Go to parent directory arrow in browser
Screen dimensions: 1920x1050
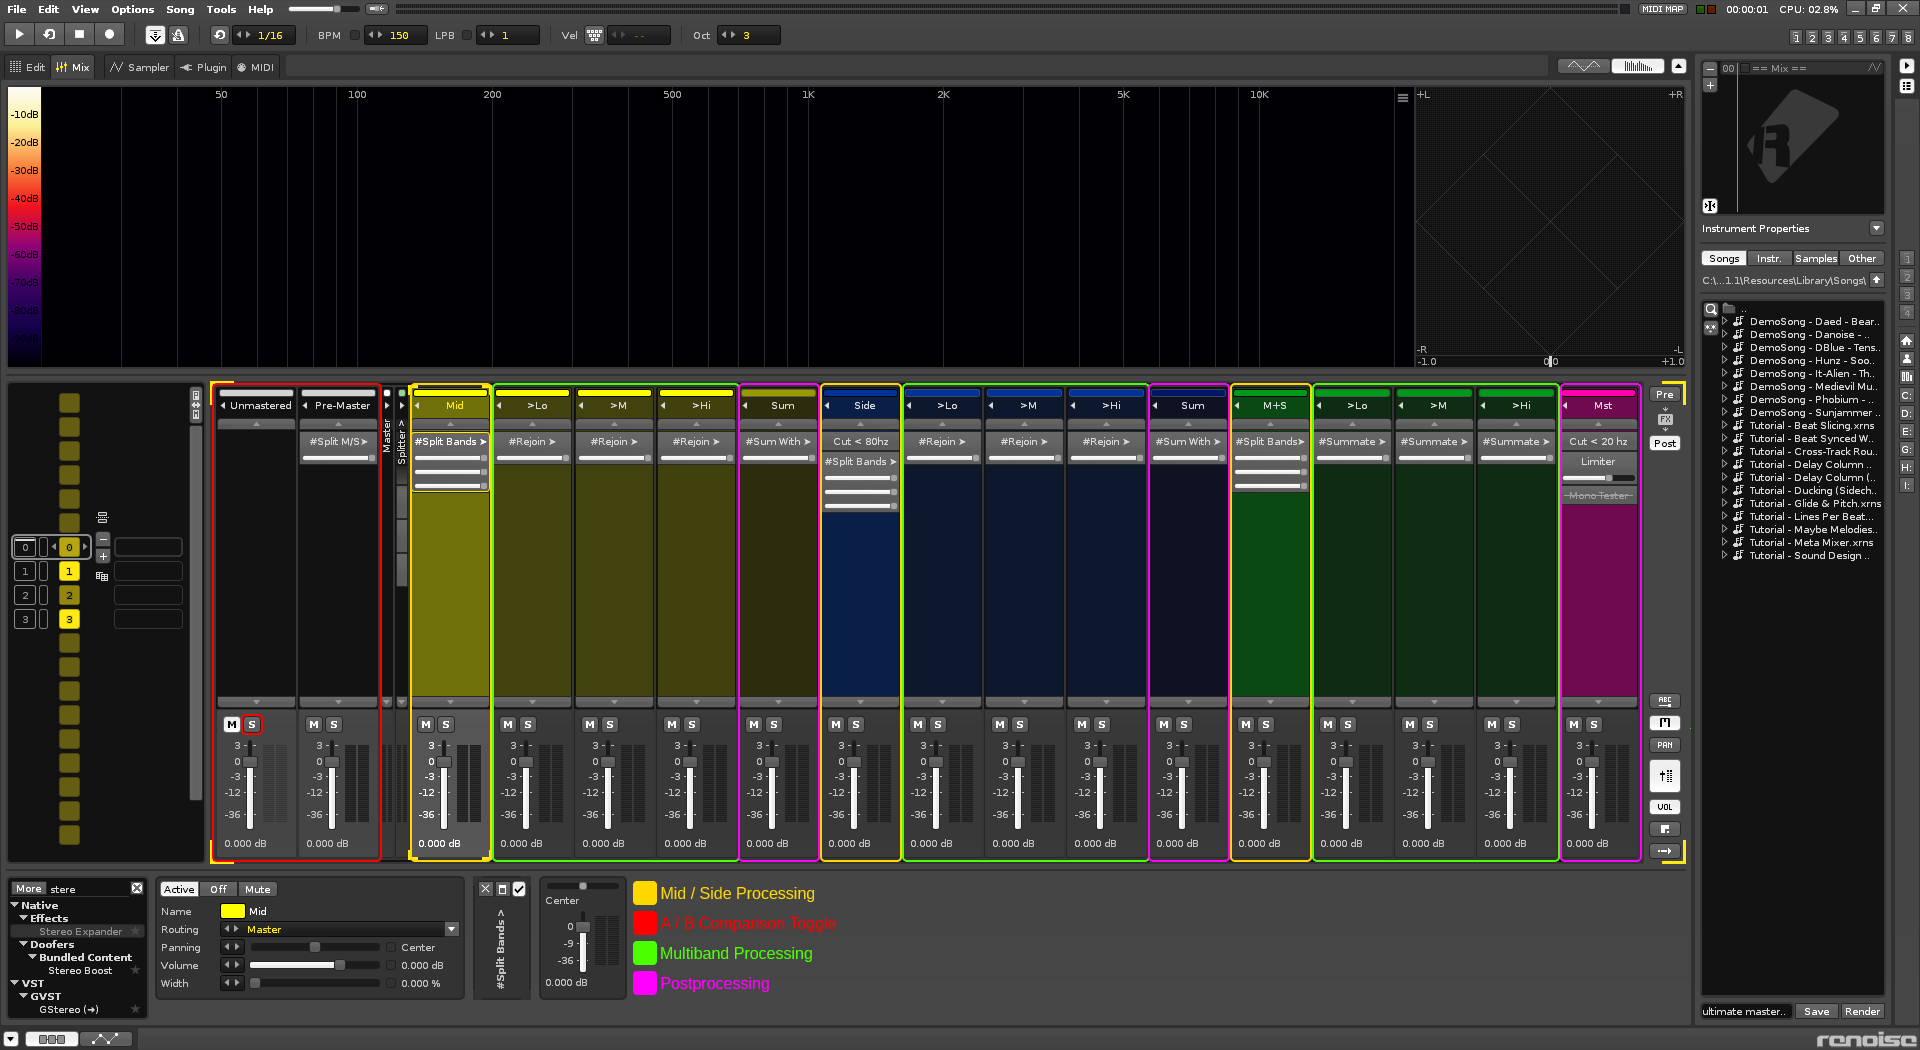tap(1877, 280)
